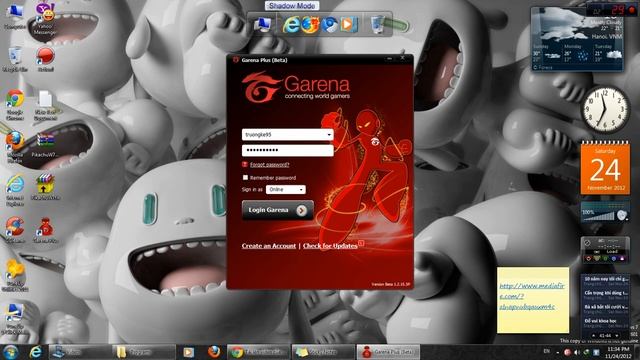Open the Forgot password link
Image resolution: width=640 pixels, height=360 pixels.
[269, 164]
